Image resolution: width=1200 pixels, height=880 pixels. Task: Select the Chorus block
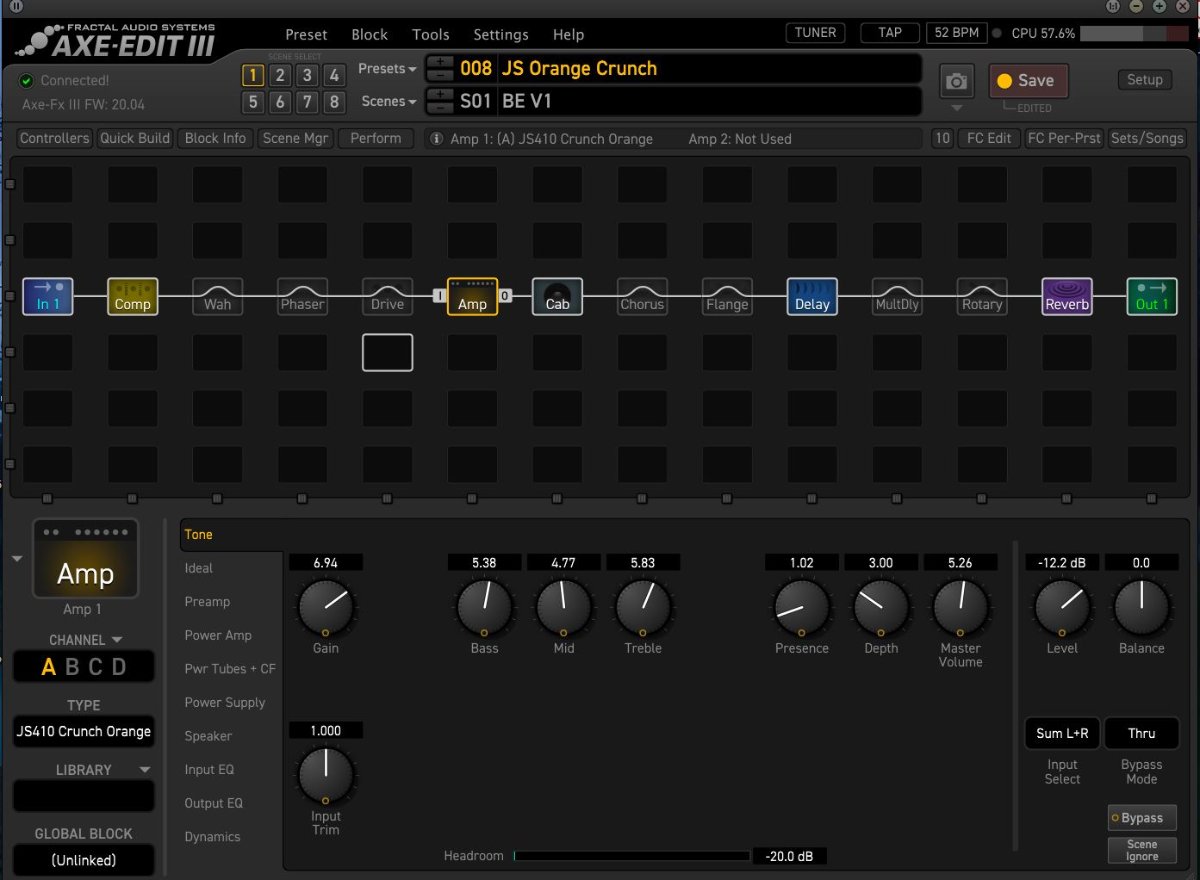click(x=642, y=296)
